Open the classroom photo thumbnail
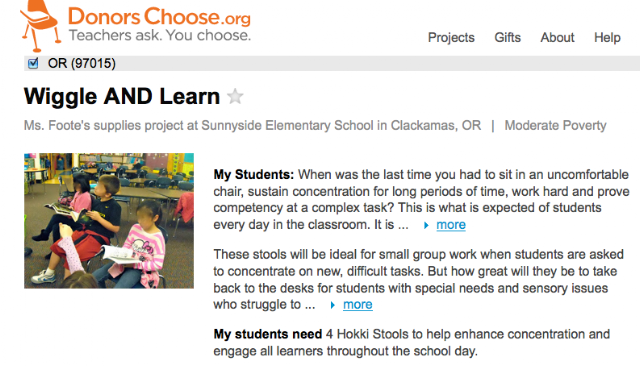The width and height of the screenshot is (640, 366). pos(109,221)
